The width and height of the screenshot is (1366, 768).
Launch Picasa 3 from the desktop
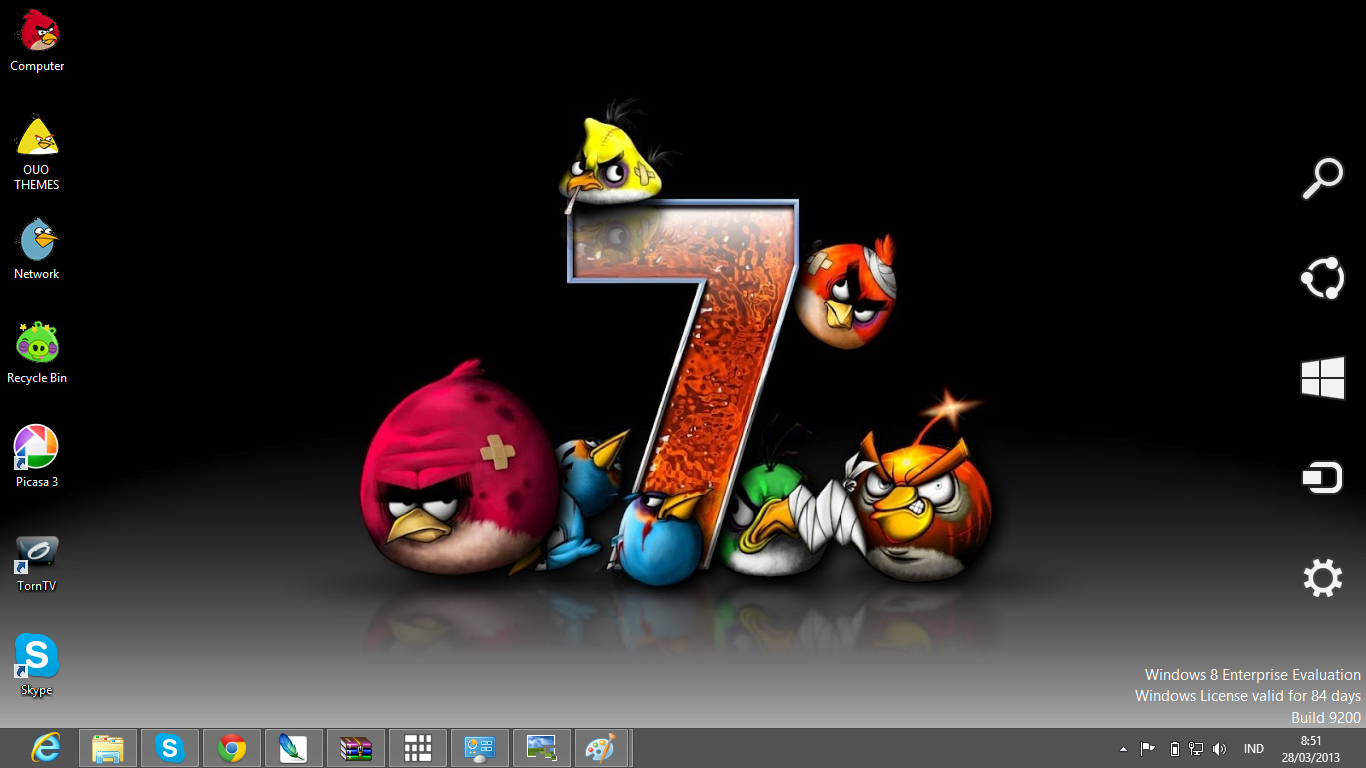[x=37, y=447]
